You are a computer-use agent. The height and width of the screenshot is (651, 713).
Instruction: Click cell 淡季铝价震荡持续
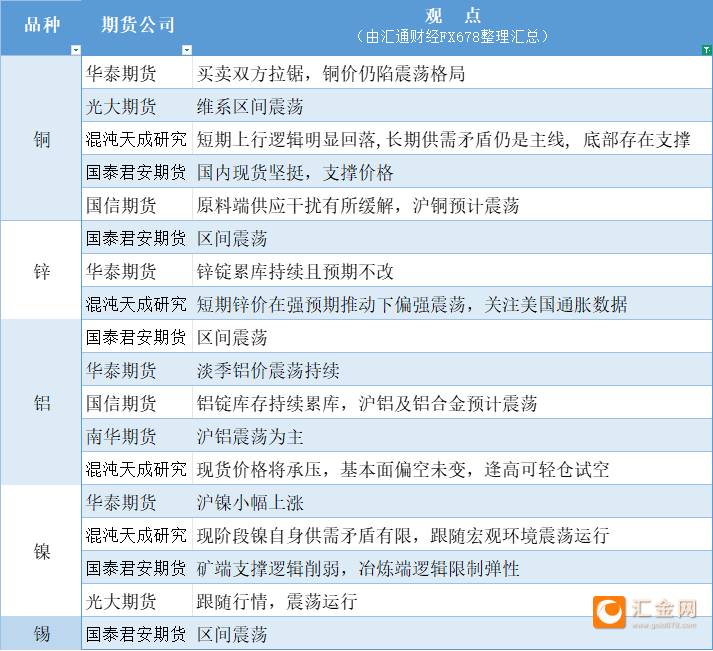(x=452, y=369)
